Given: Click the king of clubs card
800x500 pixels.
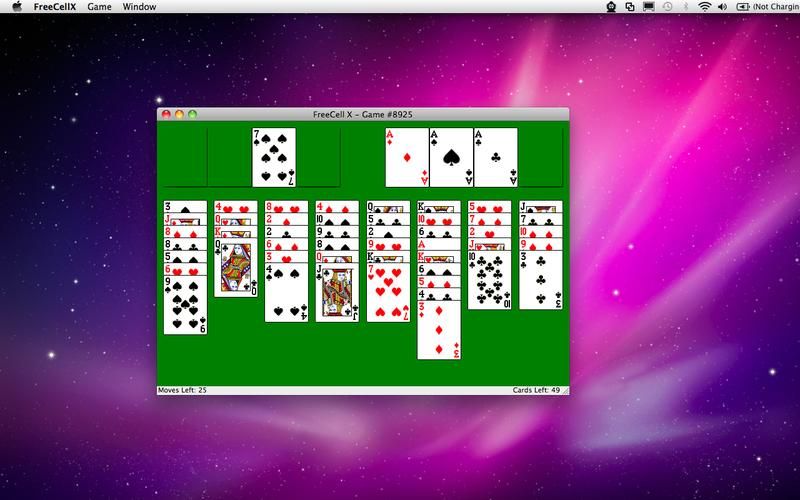Looking at the screenshot, I should click(x=388, y=257).
